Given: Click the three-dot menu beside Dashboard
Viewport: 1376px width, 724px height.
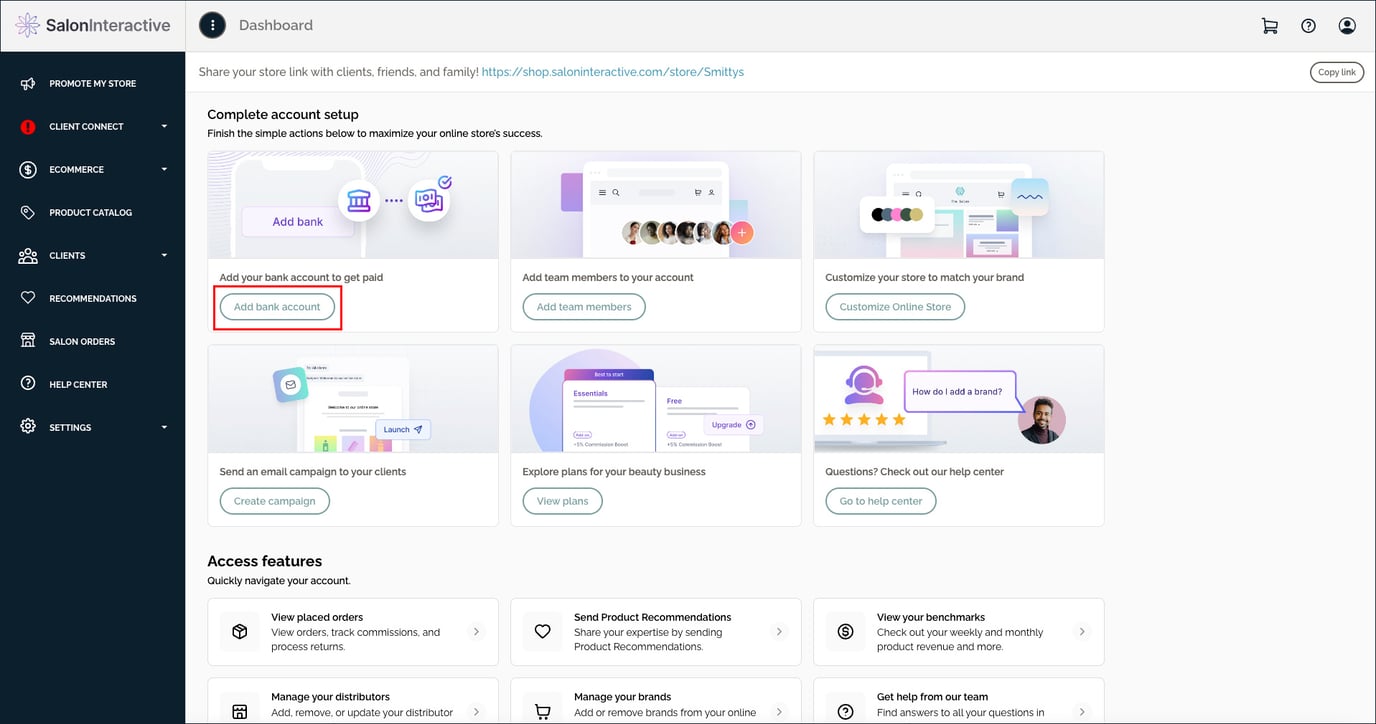Looking at the screenshot, I should tap(212, 26).
